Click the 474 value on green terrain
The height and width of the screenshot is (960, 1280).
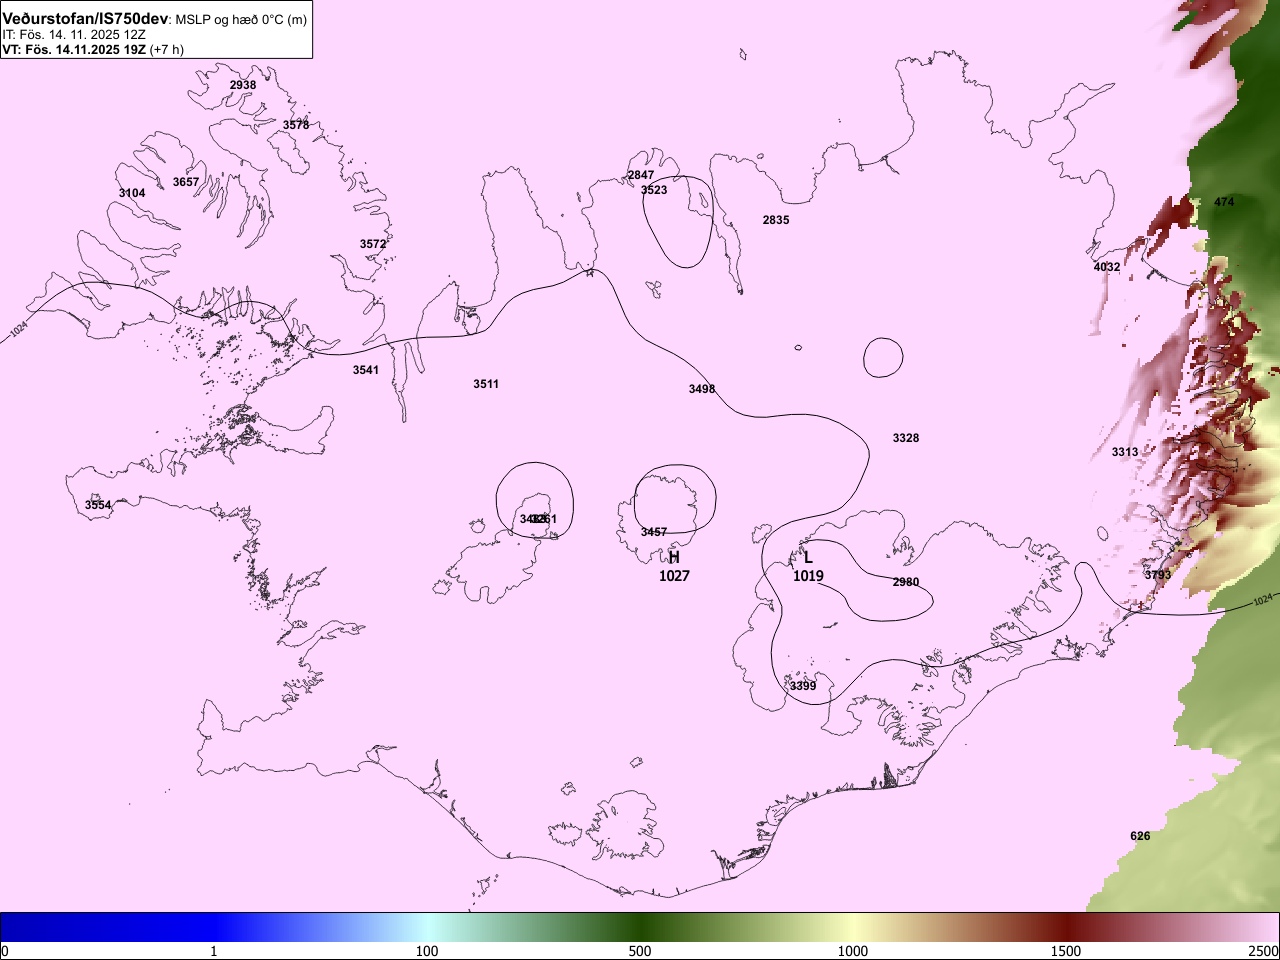click(1224, 202)
